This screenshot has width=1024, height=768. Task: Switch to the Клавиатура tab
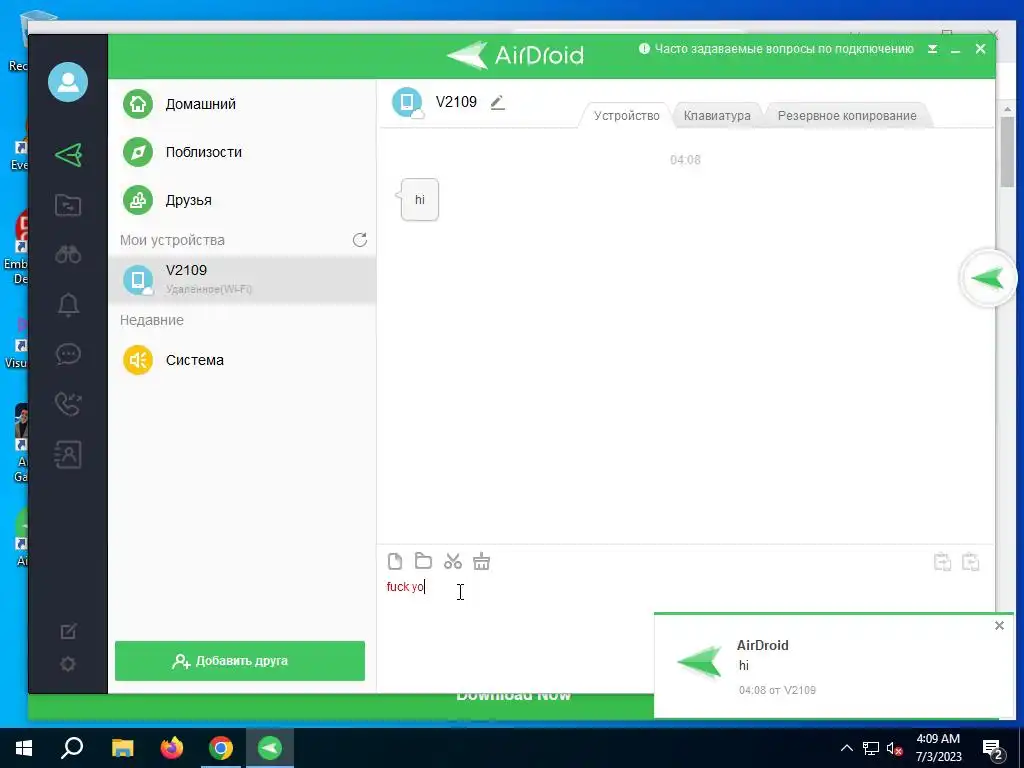click(717, 116)
